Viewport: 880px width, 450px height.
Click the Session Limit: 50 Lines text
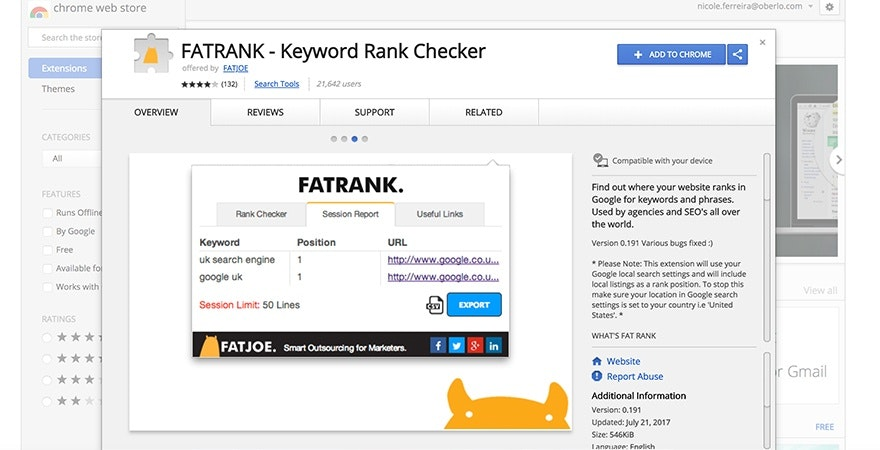click(x=249, y=305)
